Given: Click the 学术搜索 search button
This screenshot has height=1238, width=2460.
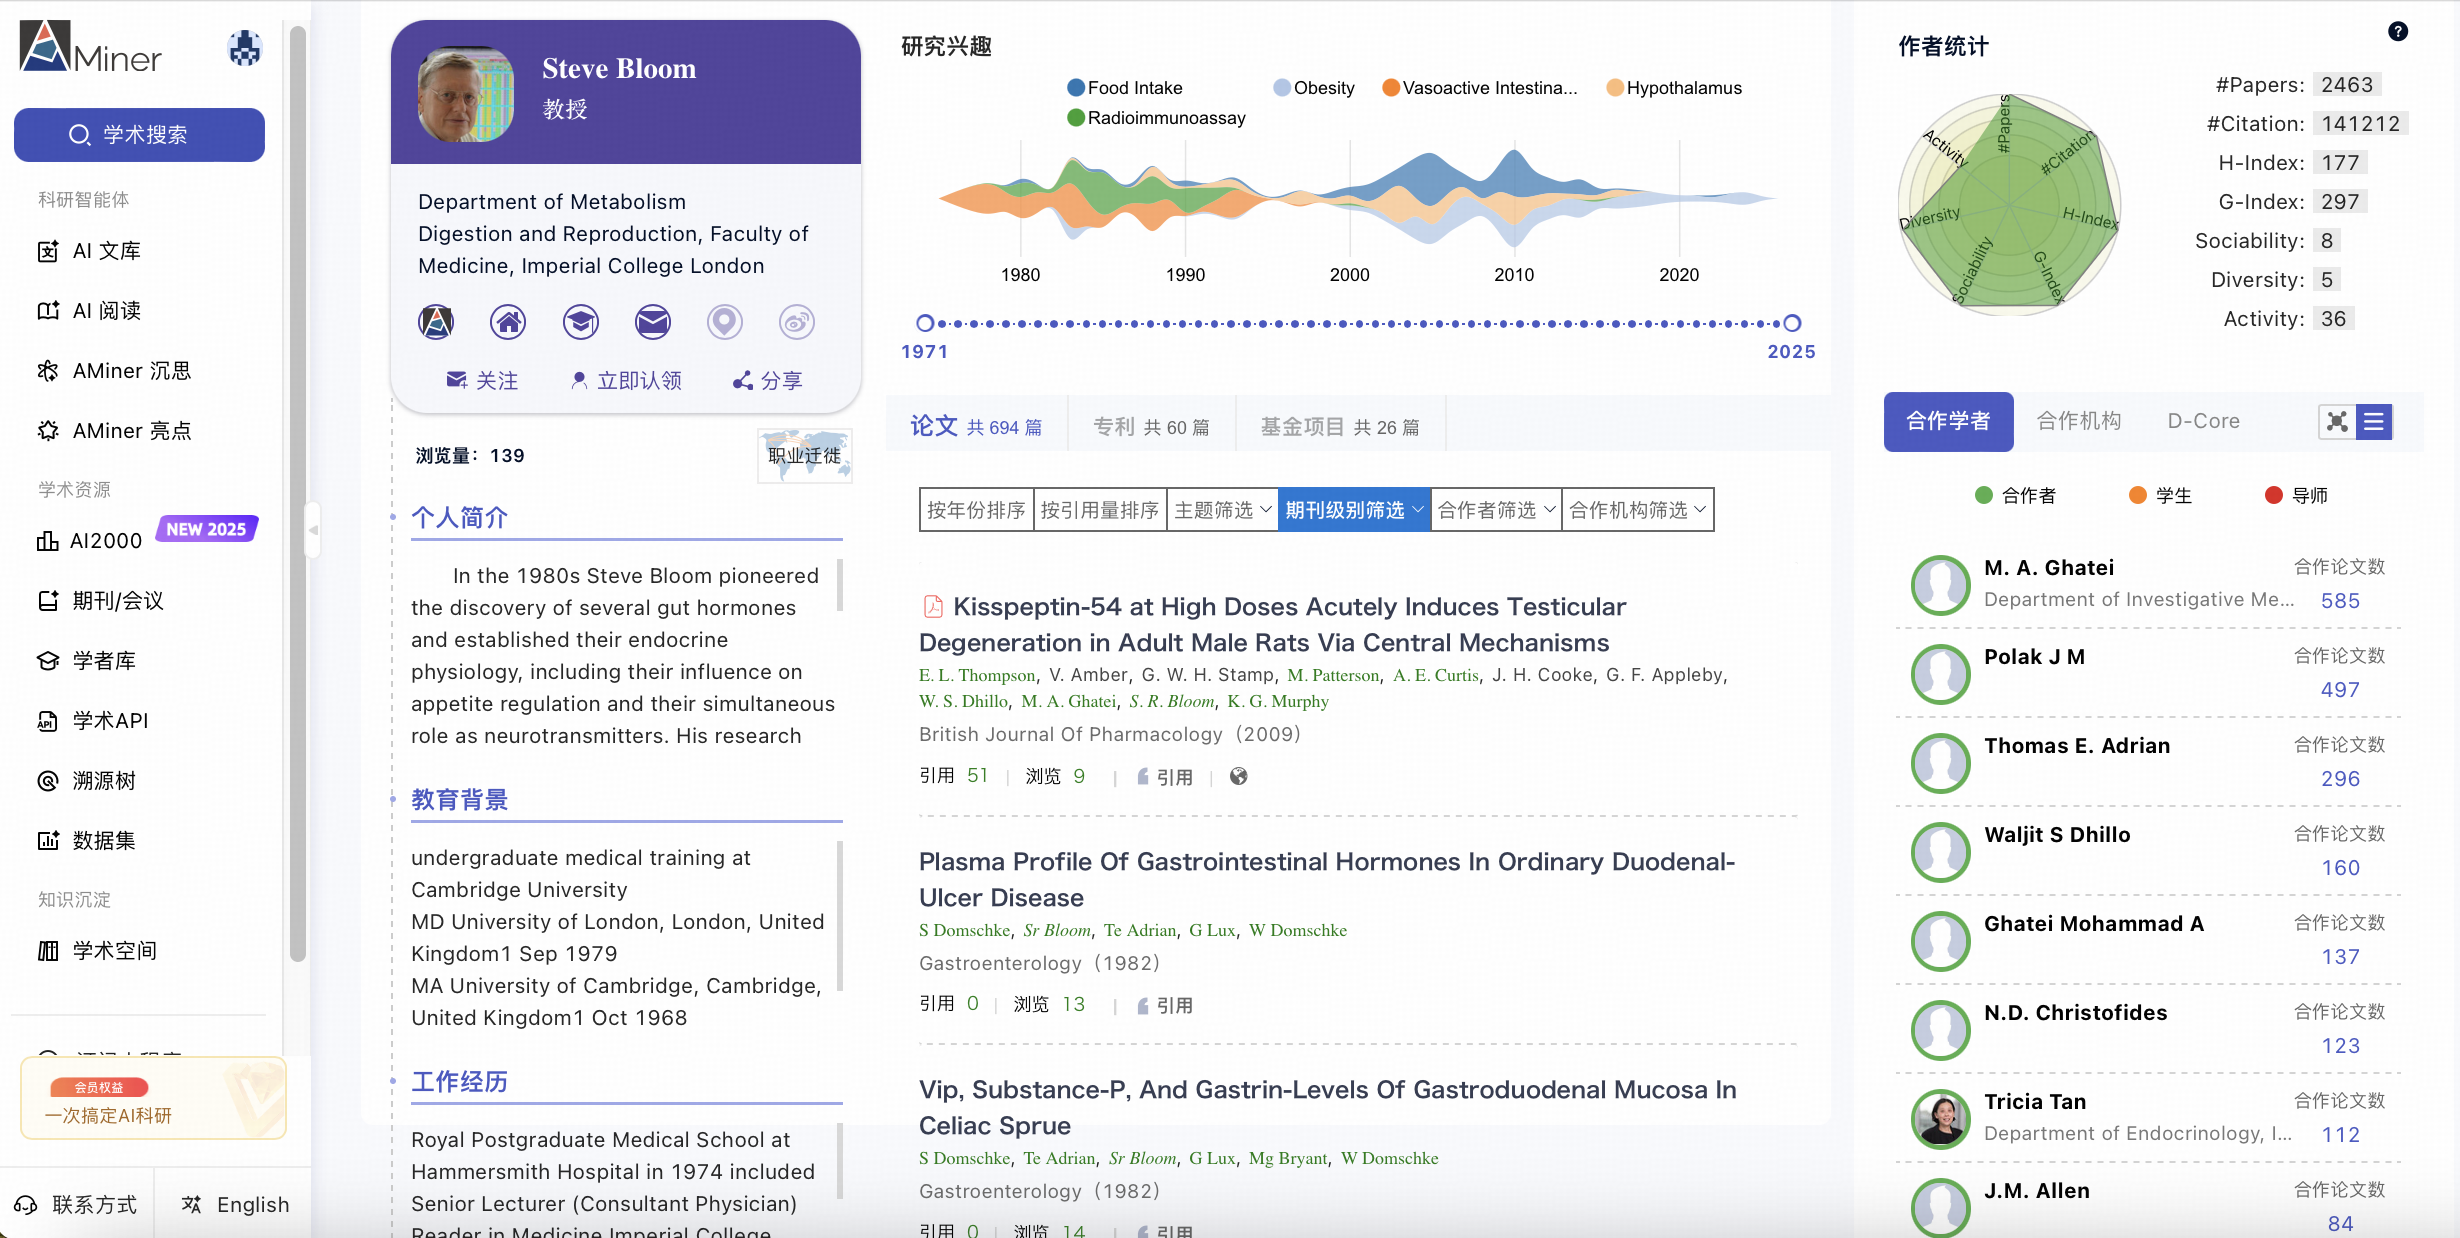Looking at the screenshot, I should [139, 135].
